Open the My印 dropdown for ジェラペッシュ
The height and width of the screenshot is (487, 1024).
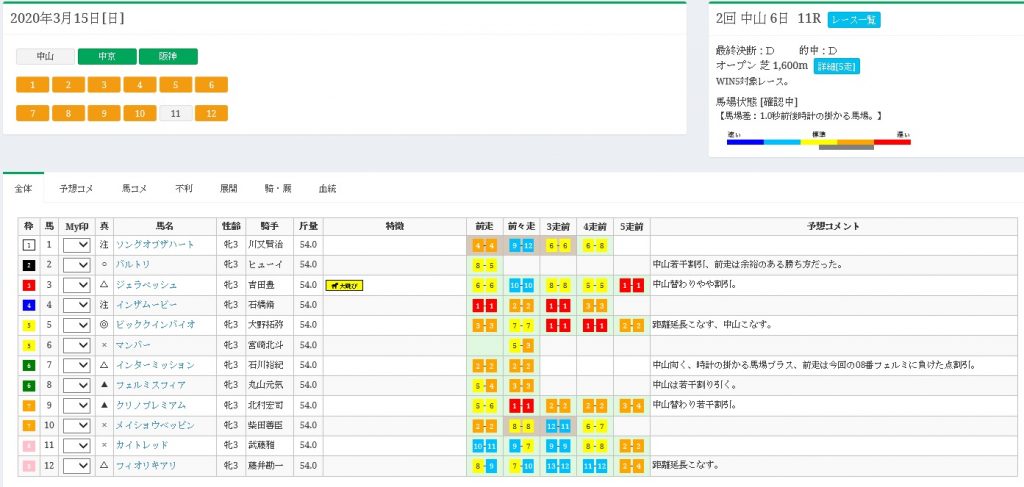[x=76, y=285]
